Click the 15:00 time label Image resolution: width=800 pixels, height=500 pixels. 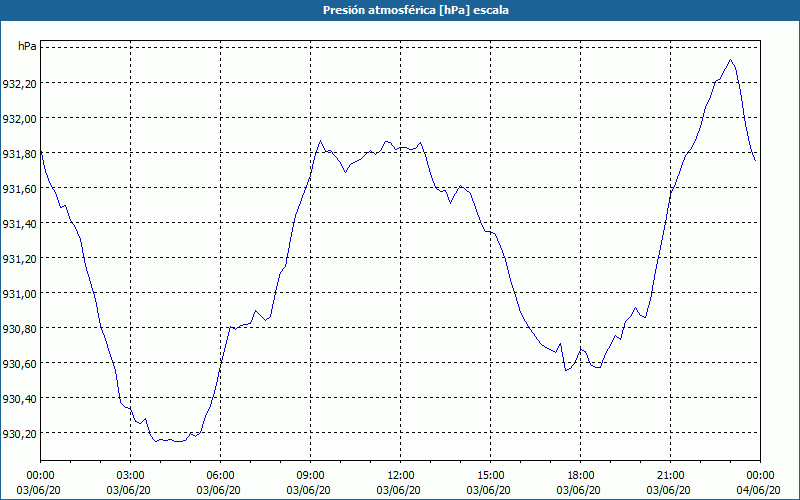pyautogui.click(x=490, y=476)
